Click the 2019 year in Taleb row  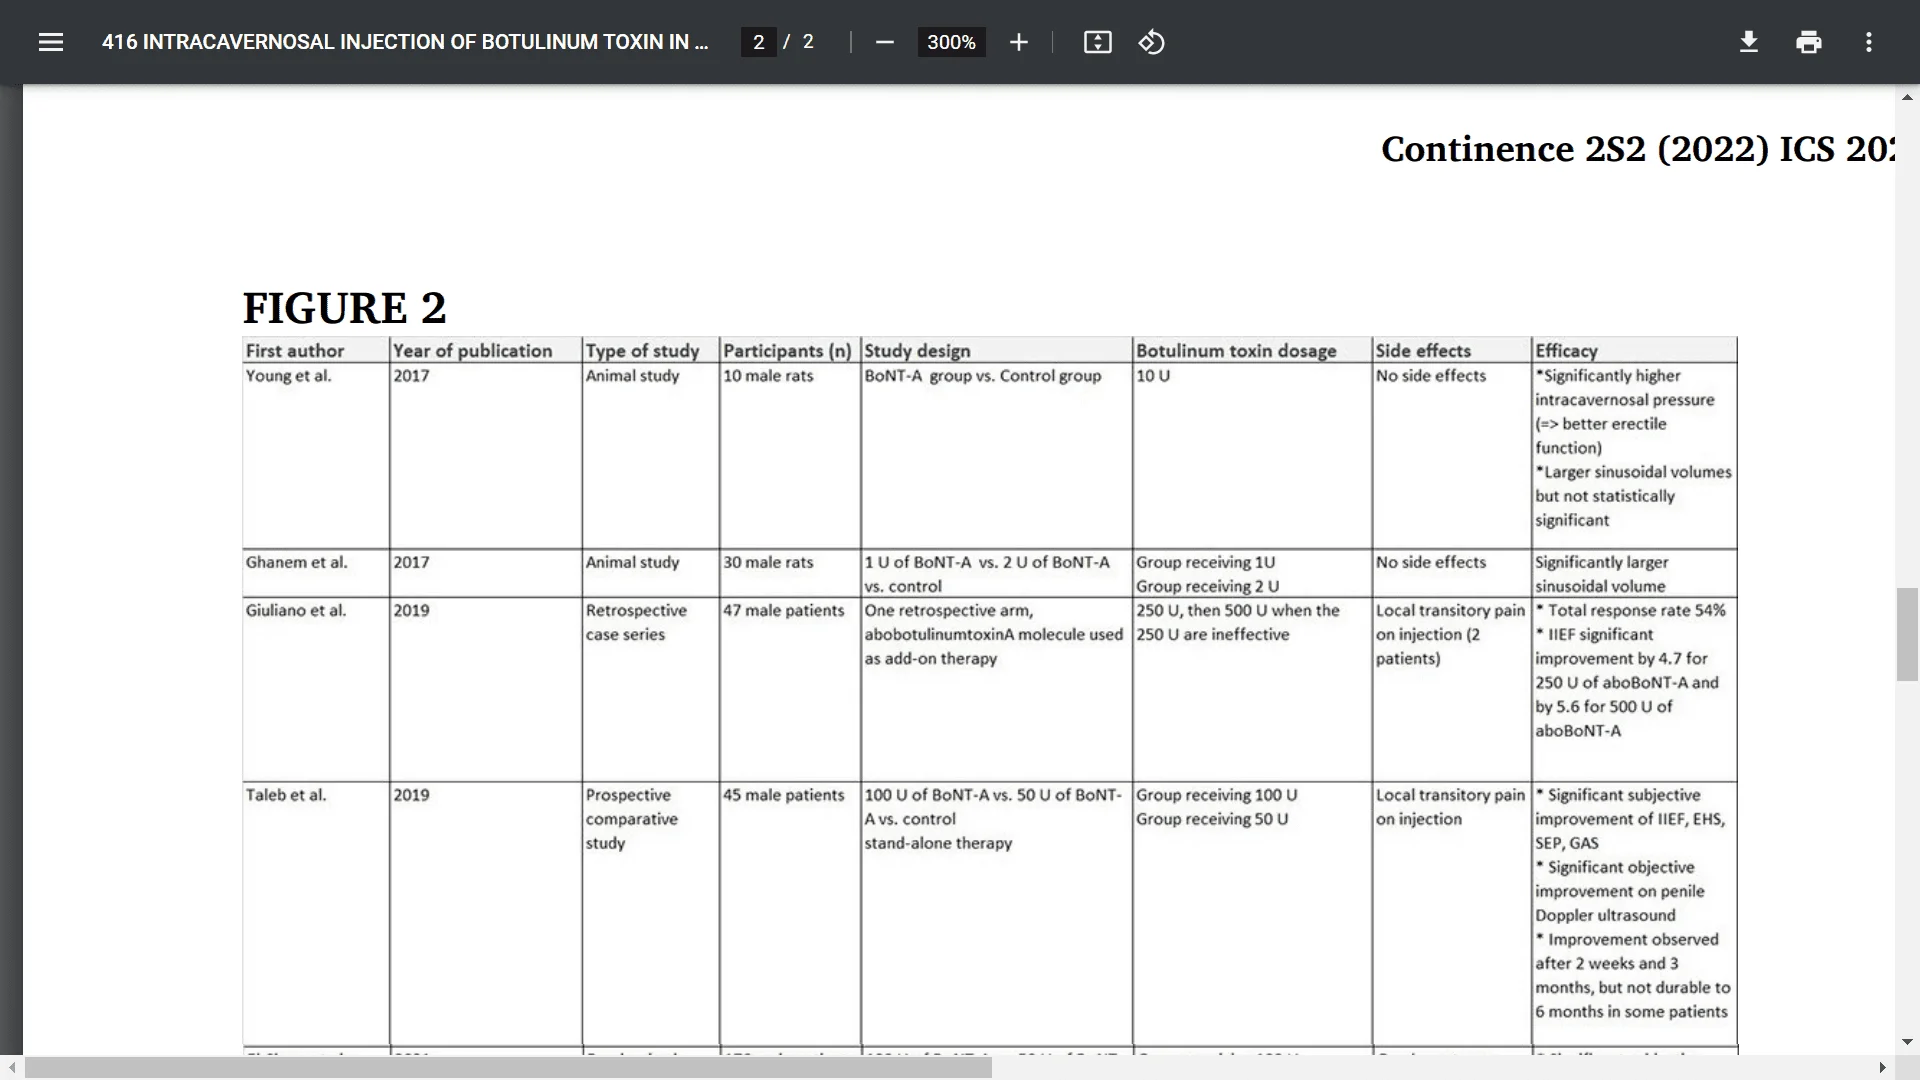[x=411, y=795]
